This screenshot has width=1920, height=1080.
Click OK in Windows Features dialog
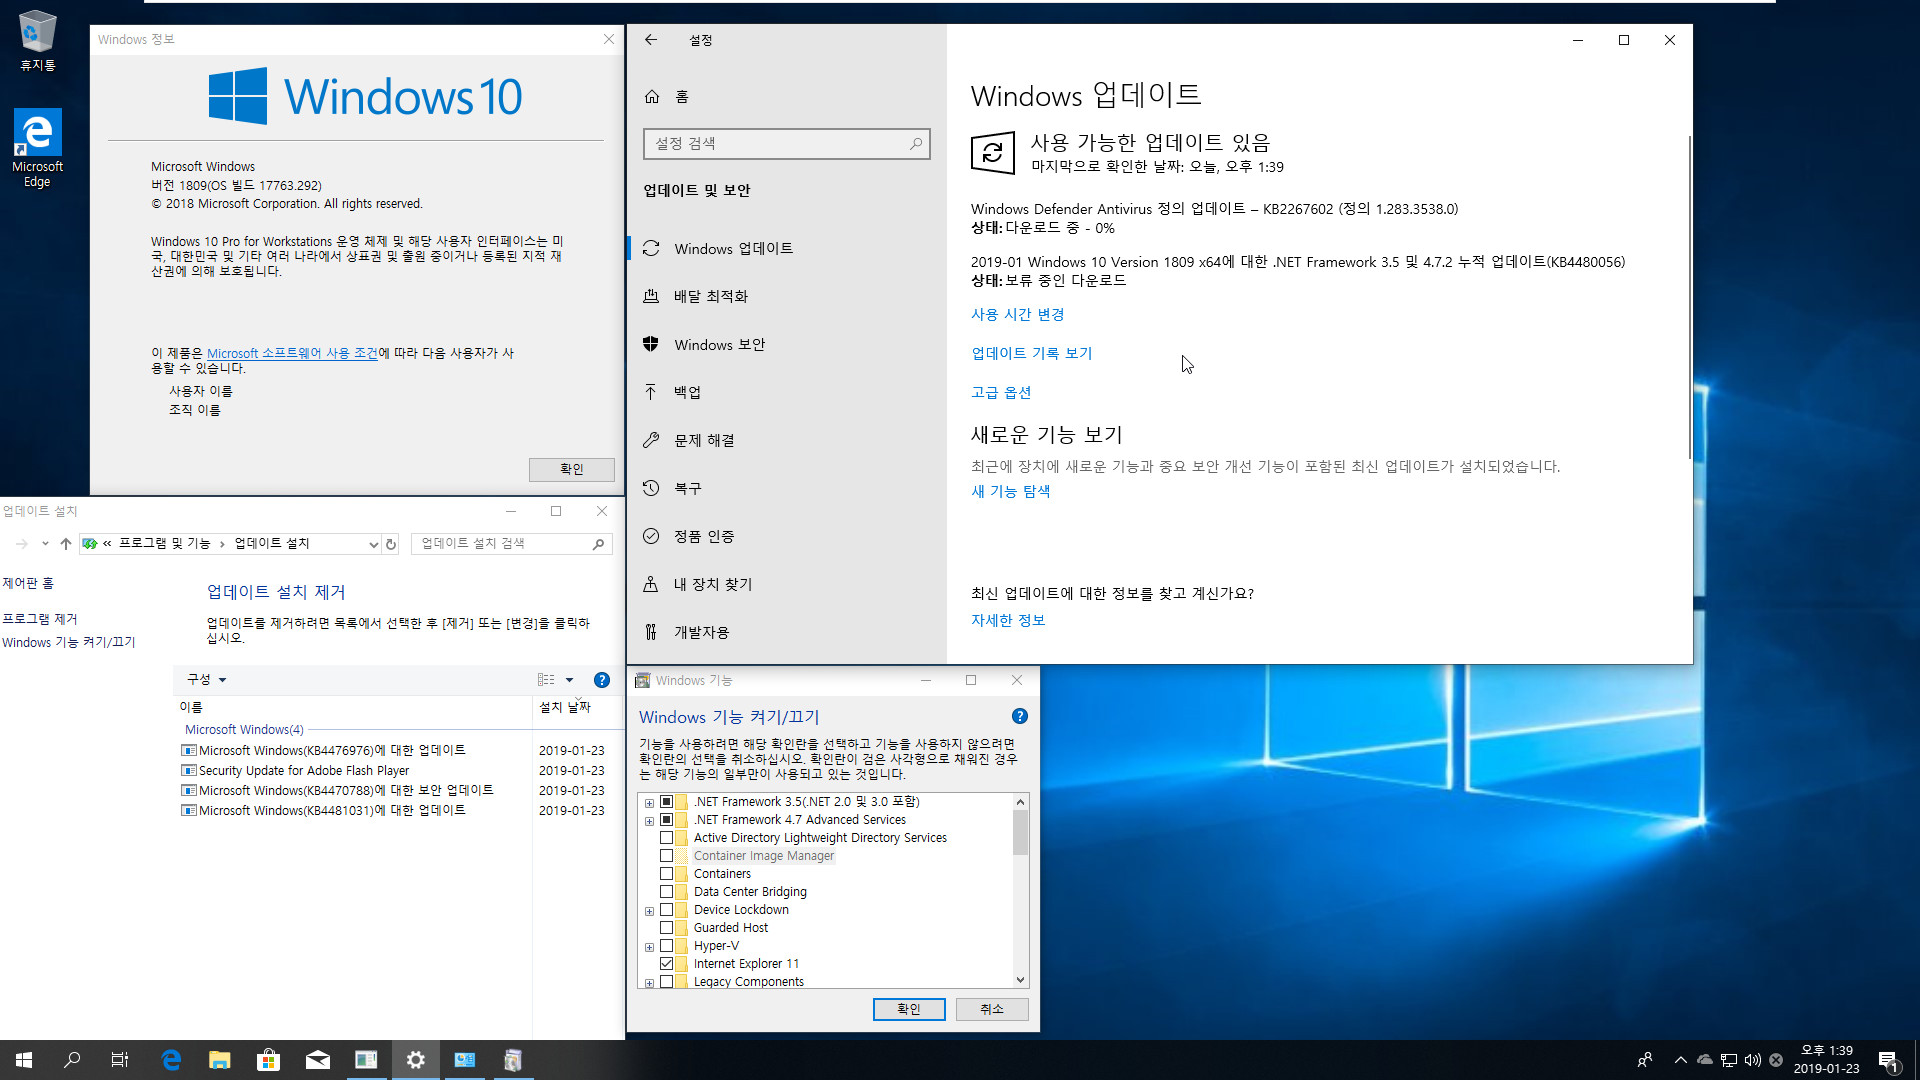[909, 1009]
